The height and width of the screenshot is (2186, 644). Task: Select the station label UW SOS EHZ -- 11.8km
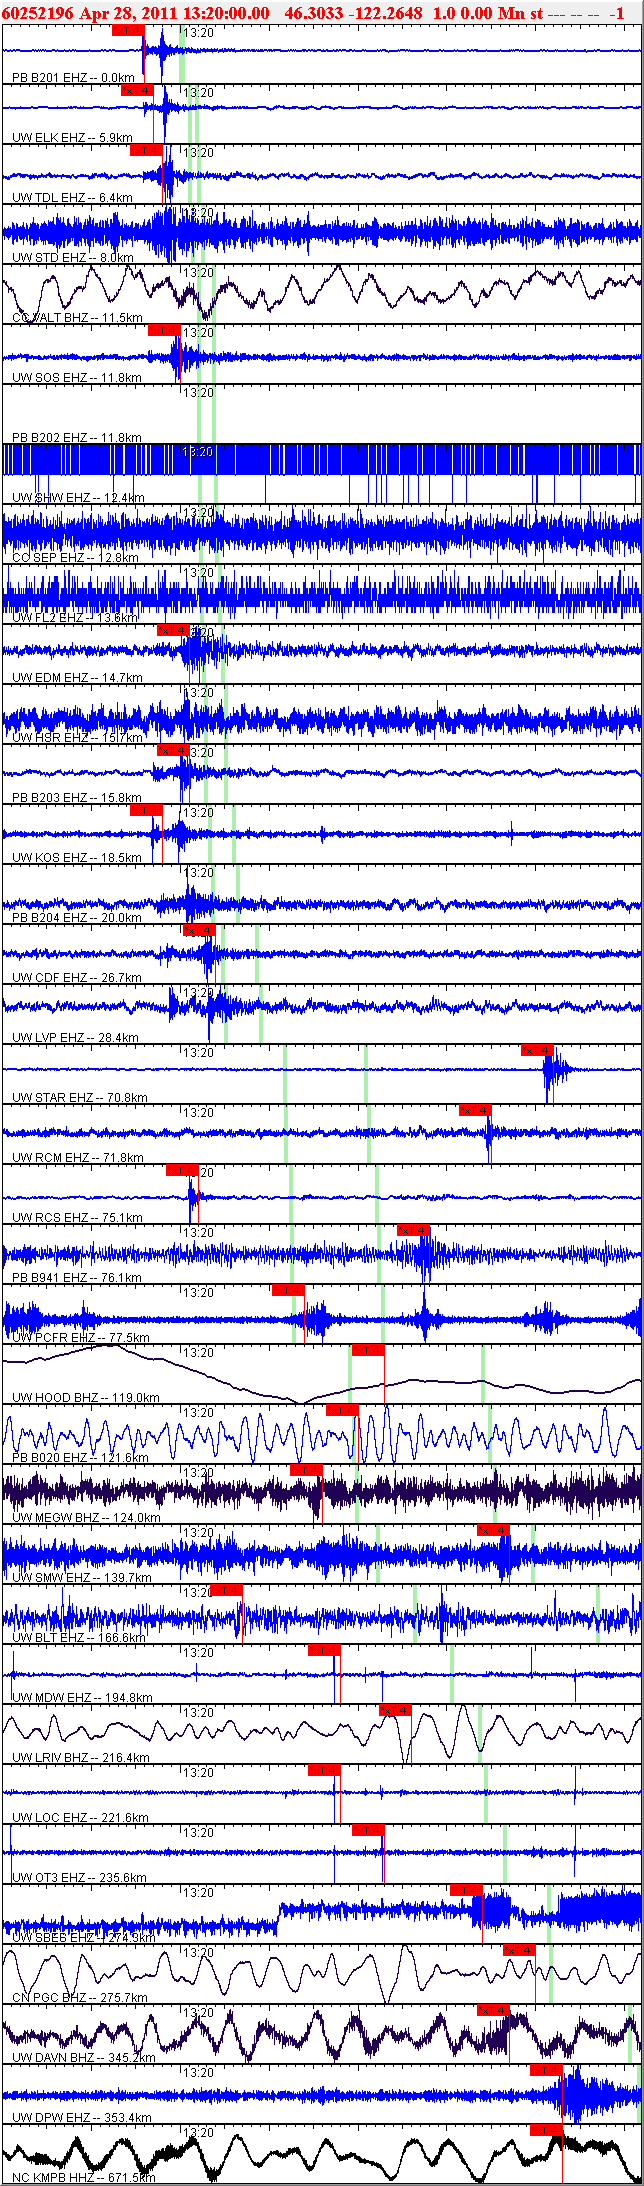pyautogui.click(x=76, y=378)
